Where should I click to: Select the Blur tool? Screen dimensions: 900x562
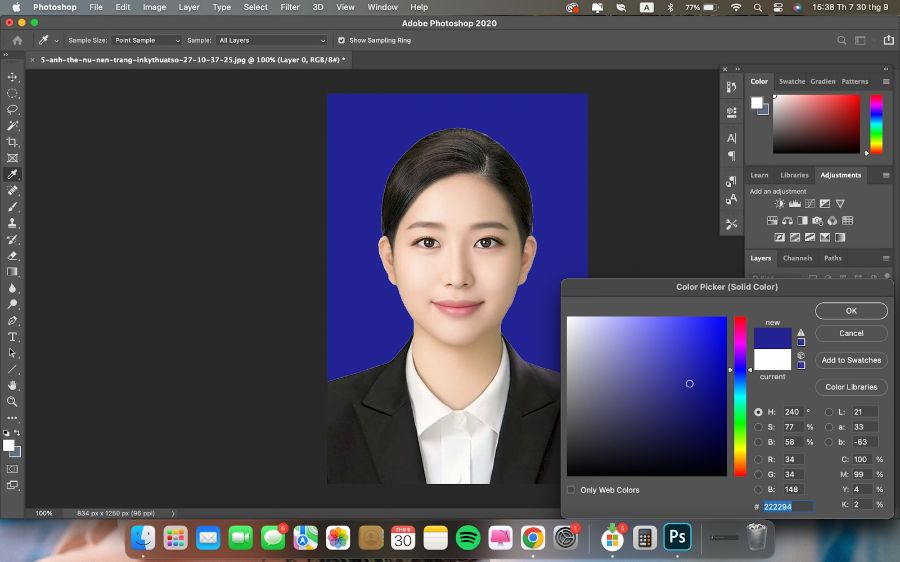tap(12, 288)
